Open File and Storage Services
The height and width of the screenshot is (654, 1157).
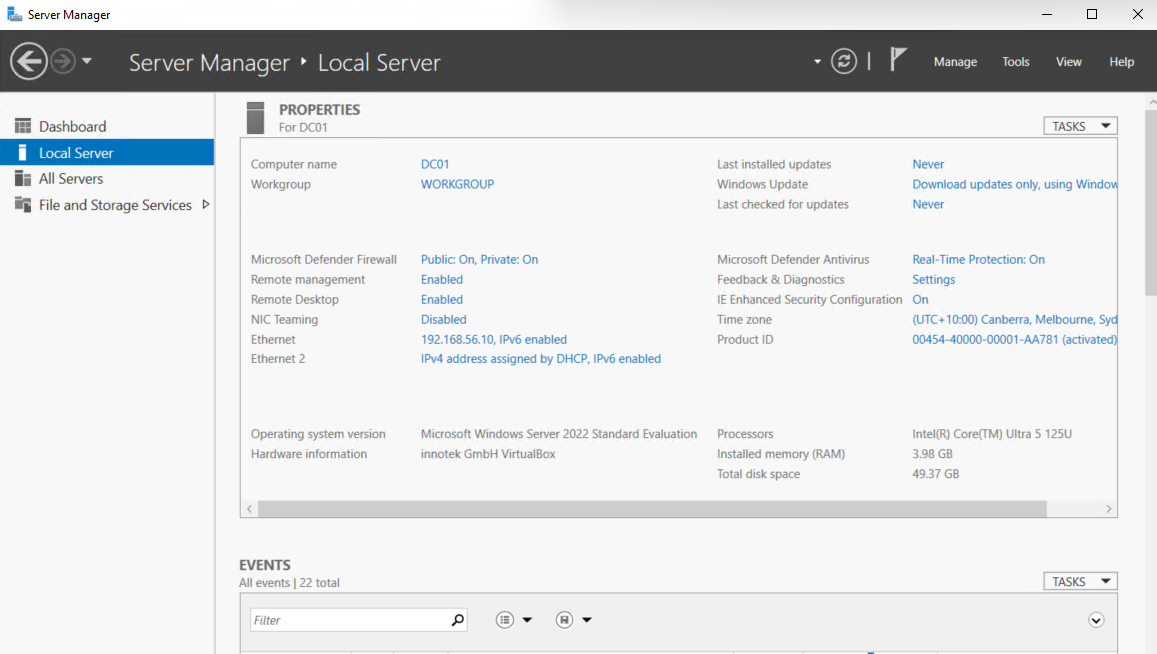[x=115, y=205]
